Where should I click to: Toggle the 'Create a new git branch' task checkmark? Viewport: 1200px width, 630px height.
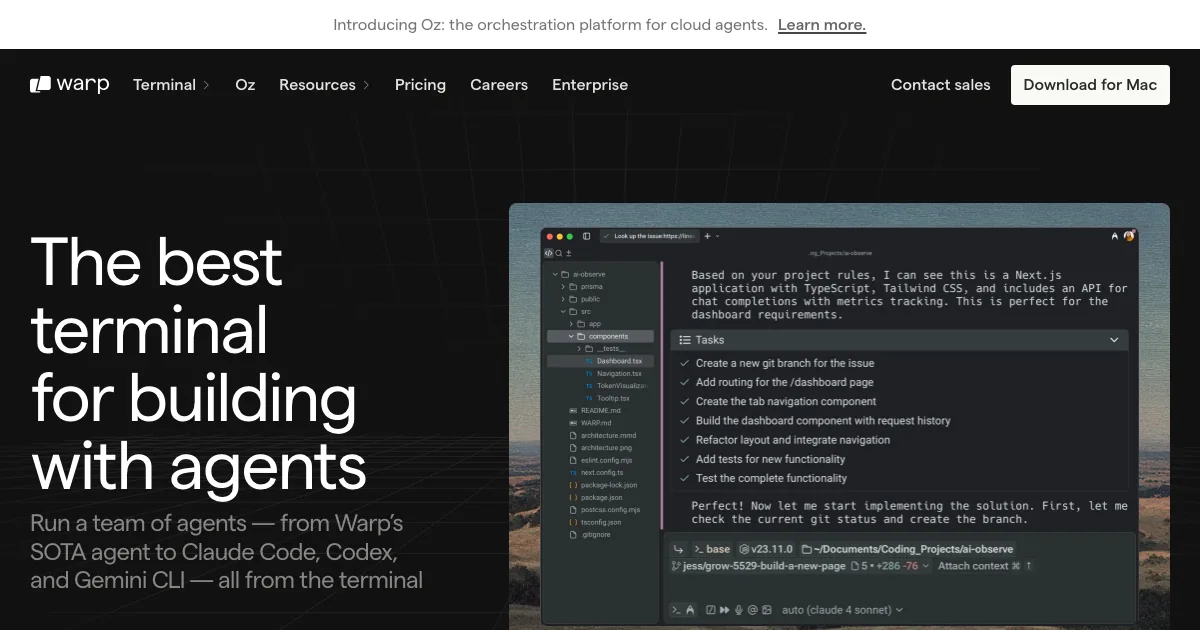(x=685, y=363)
